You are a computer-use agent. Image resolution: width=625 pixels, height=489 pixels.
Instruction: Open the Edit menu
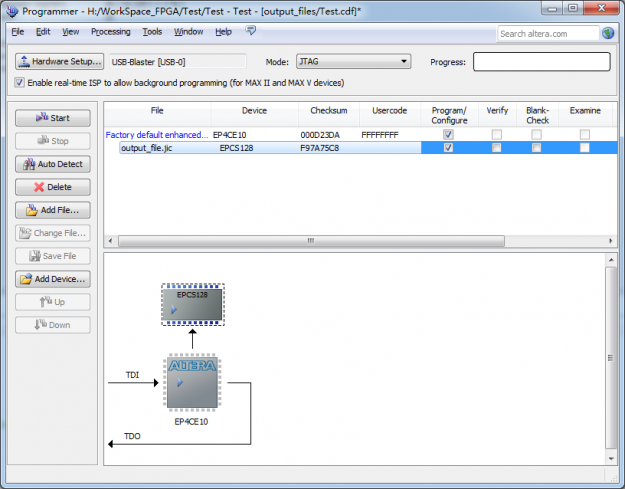click(x=43, y=31)
